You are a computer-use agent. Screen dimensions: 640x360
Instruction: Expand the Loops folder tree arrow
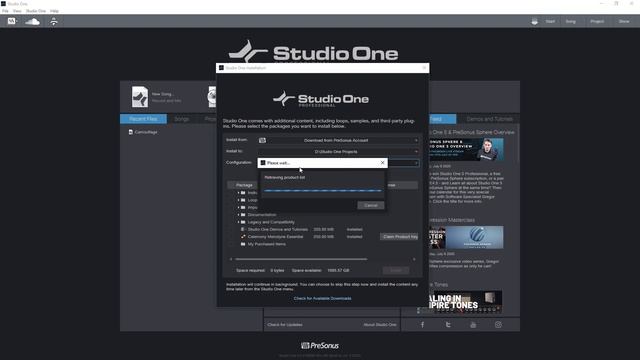tap(238, 200)
